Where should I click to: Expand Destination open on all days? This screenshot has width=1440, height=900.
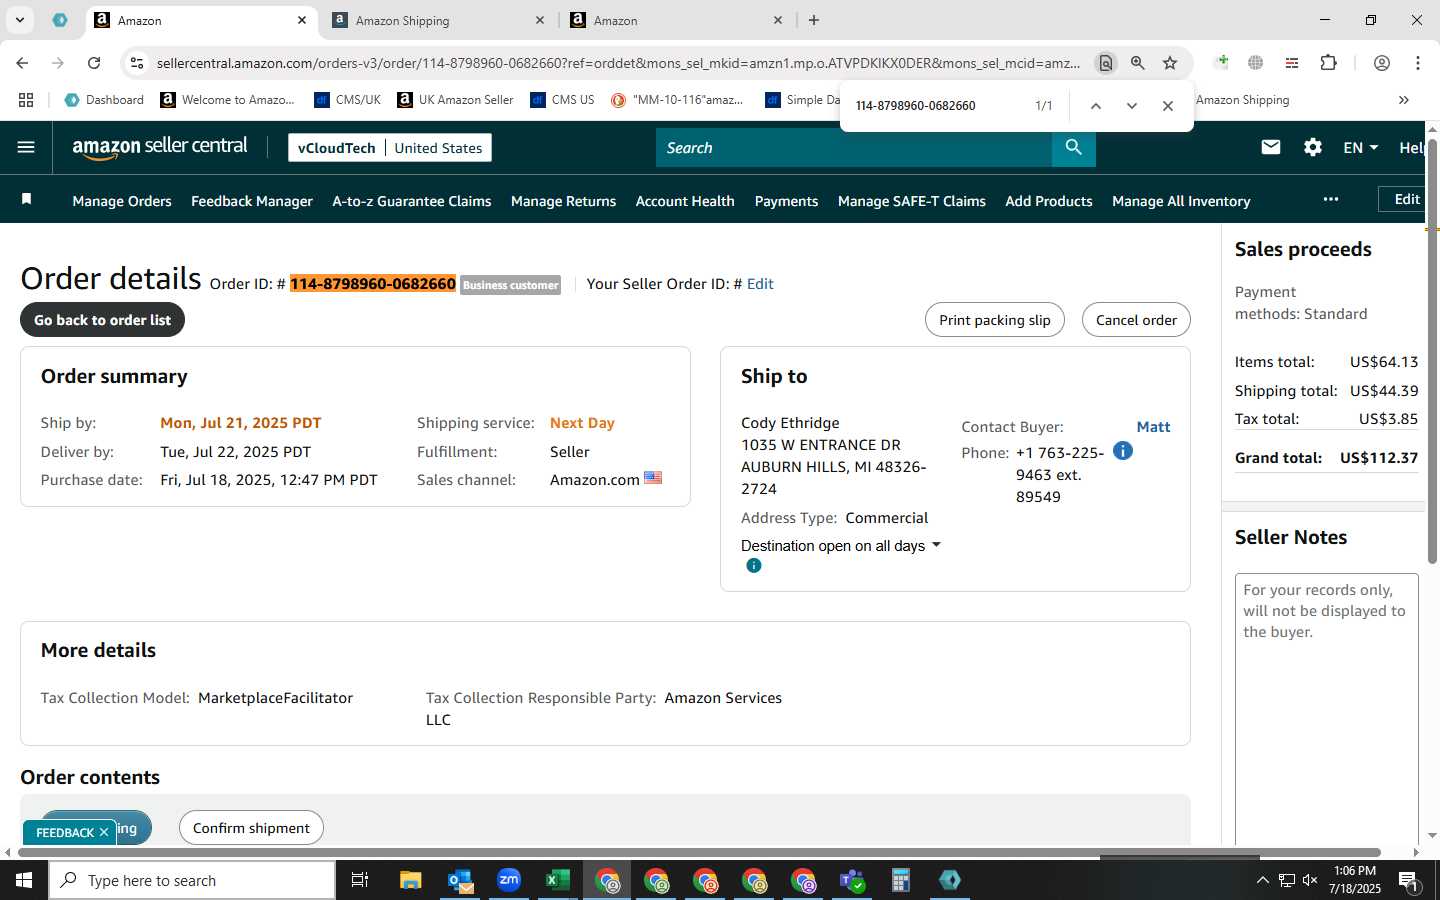841,545
